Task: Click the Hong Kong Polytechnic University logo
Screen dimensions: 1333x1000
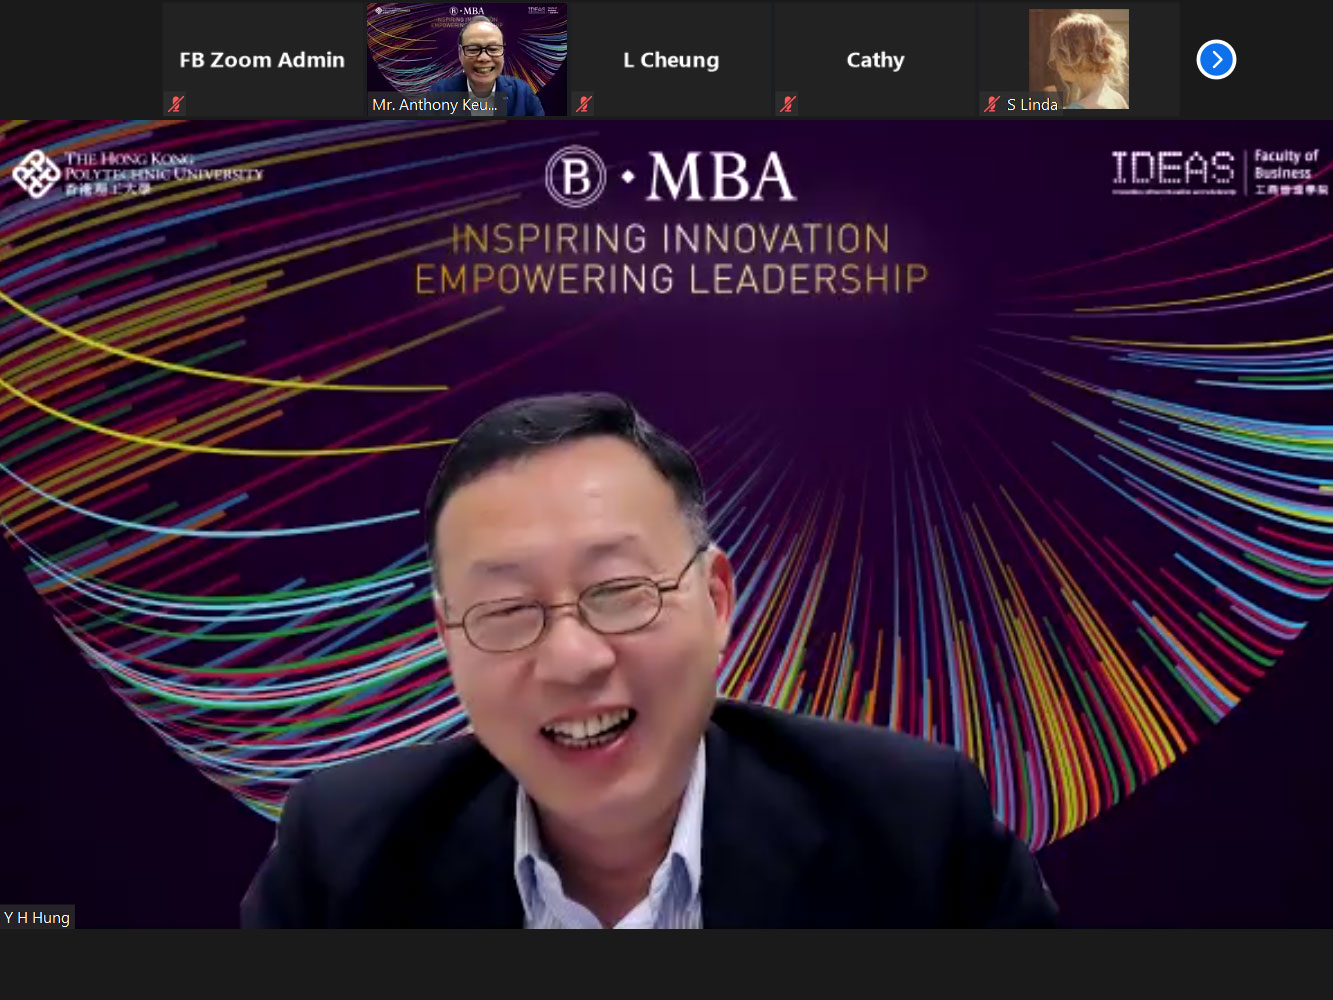Action: (x=137, y=174)
